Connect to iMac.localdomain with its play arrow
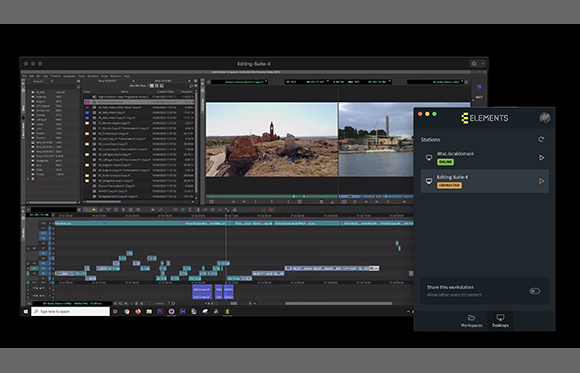 [x=541, y=158]
